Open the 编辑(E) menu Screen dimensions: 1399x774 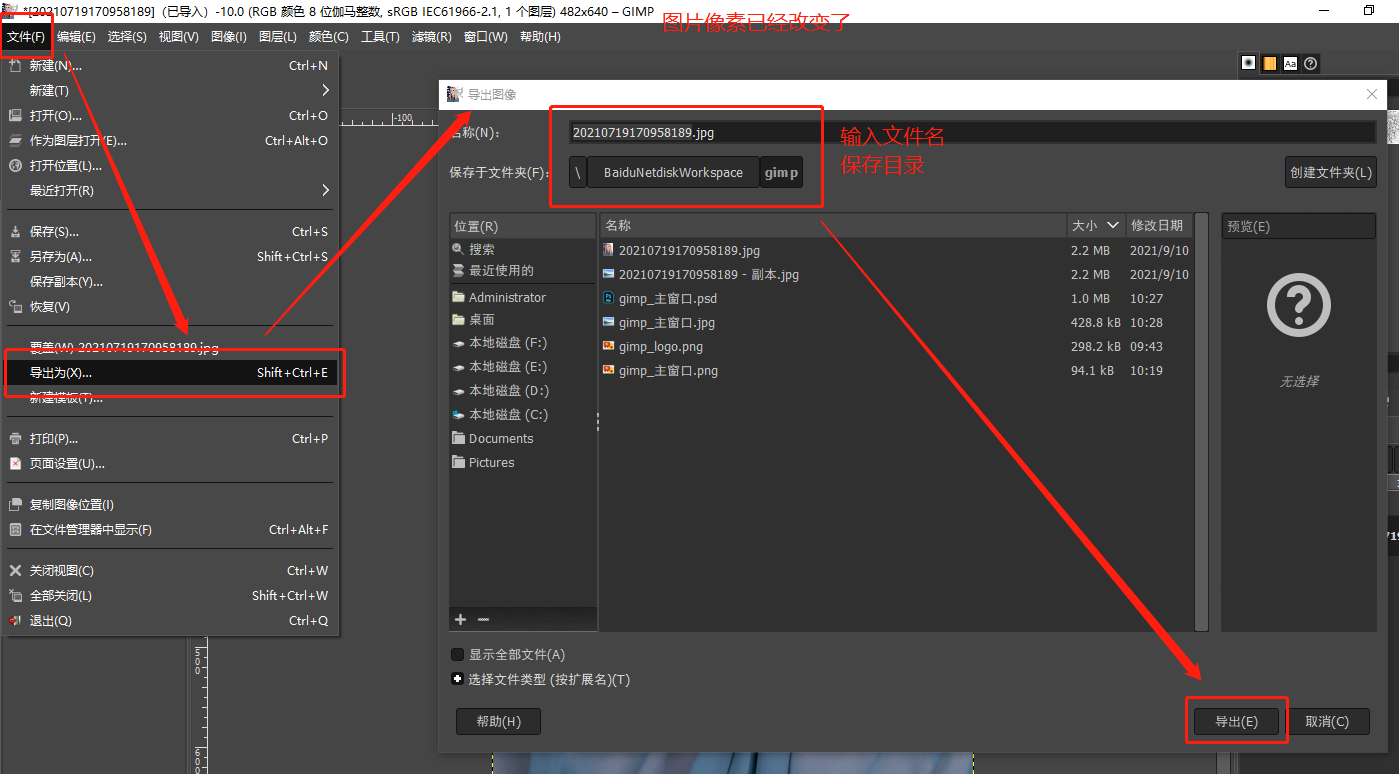pos(76,37)
